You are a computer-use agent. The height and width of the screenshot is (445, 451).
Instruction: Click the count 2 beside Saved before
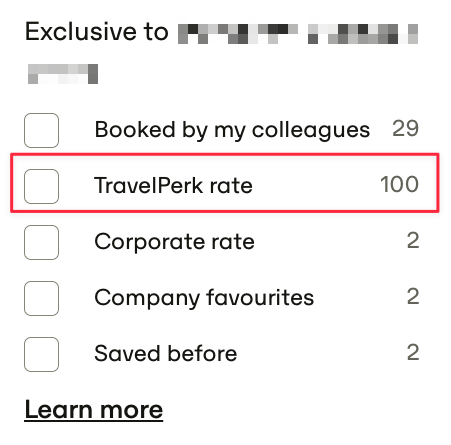tap(413, 352)
